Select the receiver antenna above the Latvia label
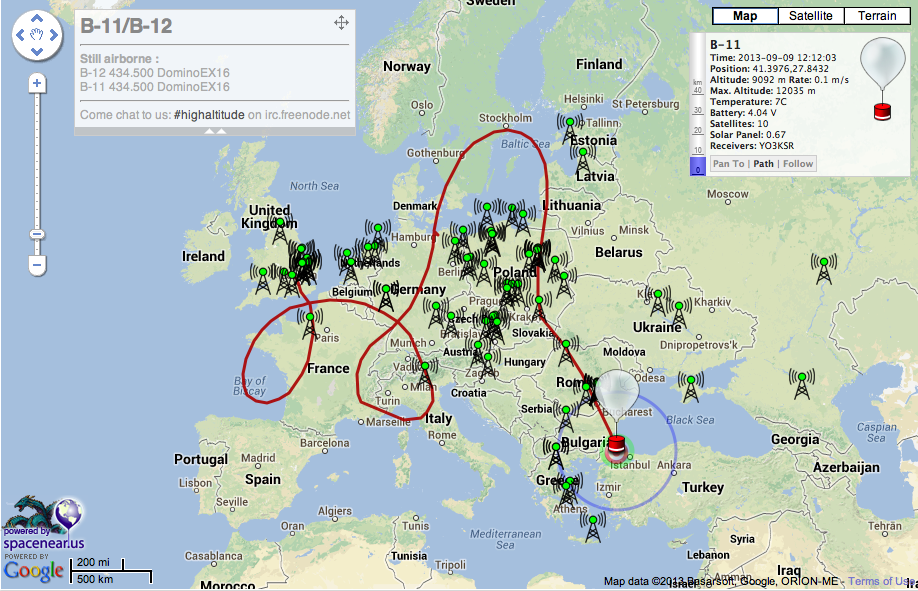The image size is (918, 591). click(583, 159)
